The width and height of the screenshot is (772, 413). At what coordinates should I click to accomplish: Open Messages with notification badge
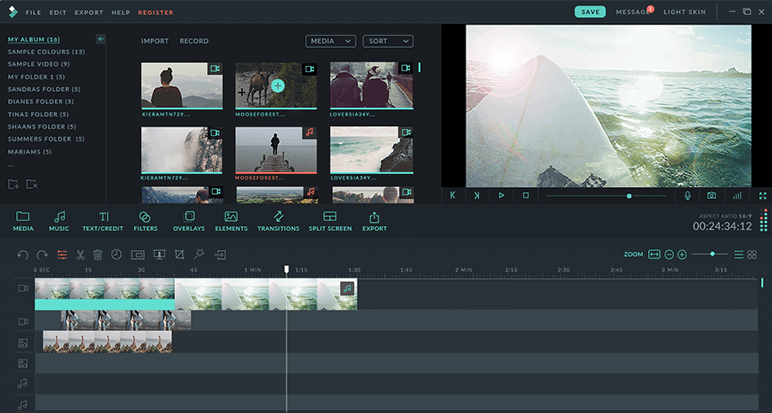(x=634, y=12)
